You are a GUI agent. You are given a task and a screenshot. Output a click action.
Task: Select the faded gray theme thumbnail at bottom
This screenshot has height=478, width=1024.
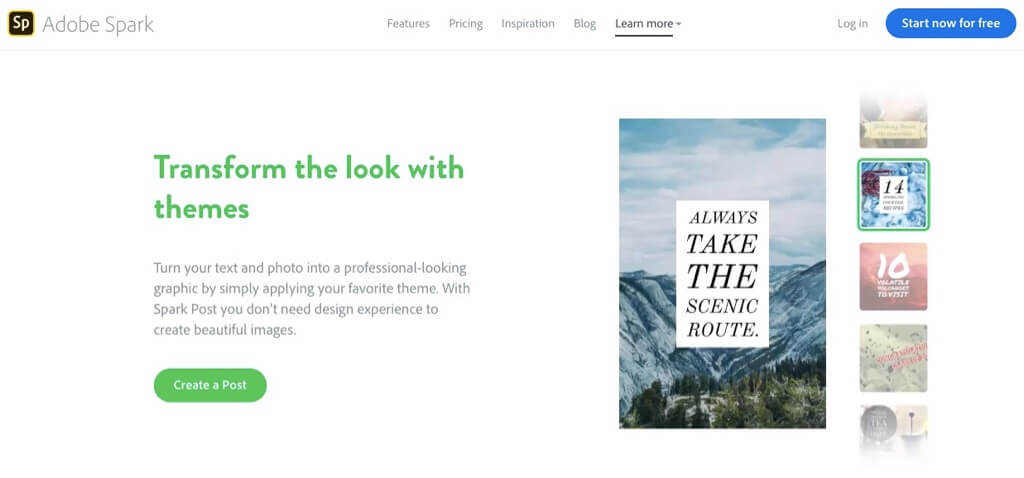893,428
